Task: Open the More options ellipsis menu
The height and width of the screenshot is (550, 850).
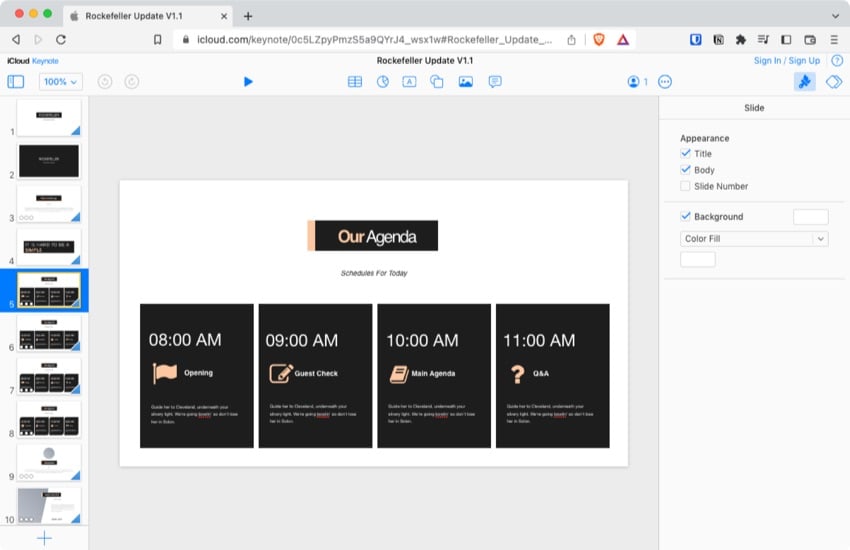Action: [x=665, y=82]
